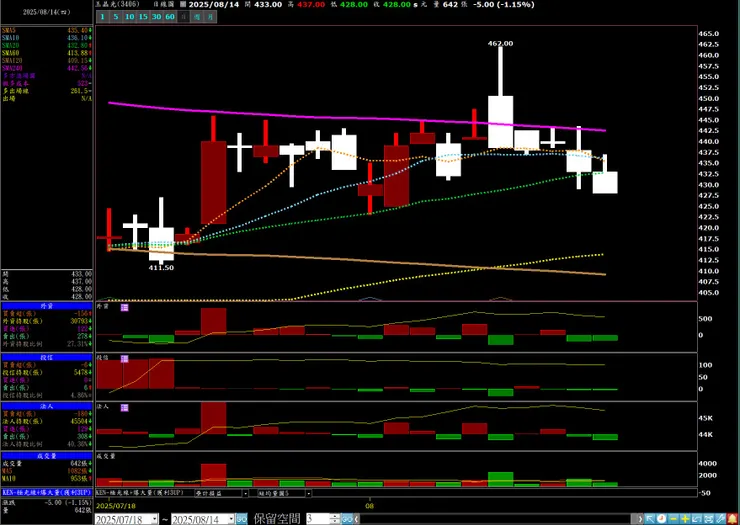Viewport: 740px width, 525px height.
Task: Select the 法人 panel header
Action: click(47, 406)
